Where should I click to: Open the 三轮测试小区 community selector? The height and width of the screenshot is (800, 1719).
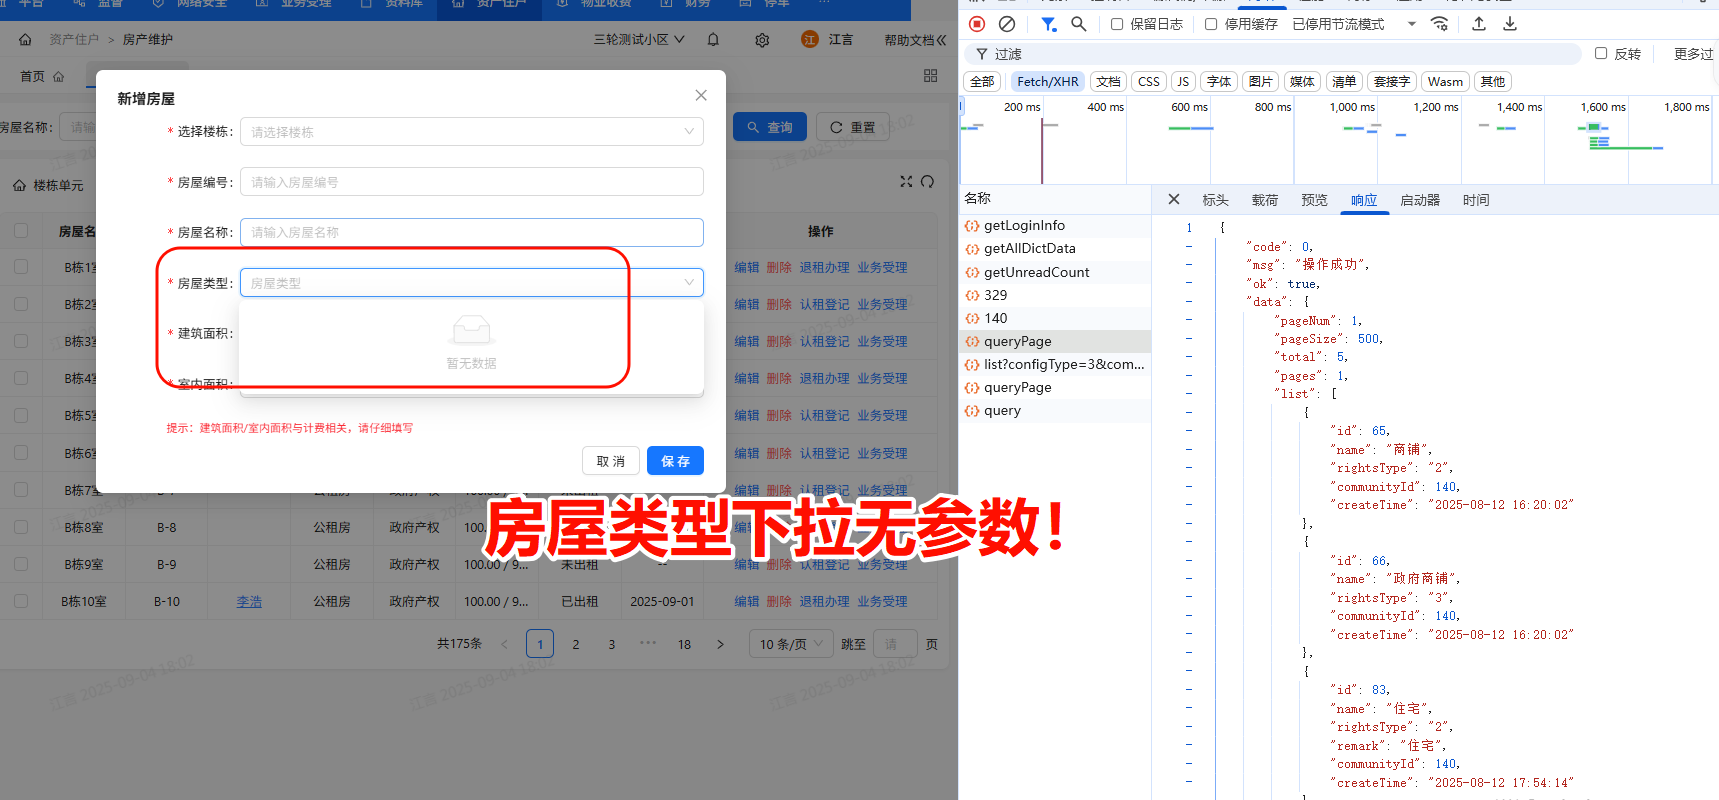(x=639, y=40)
